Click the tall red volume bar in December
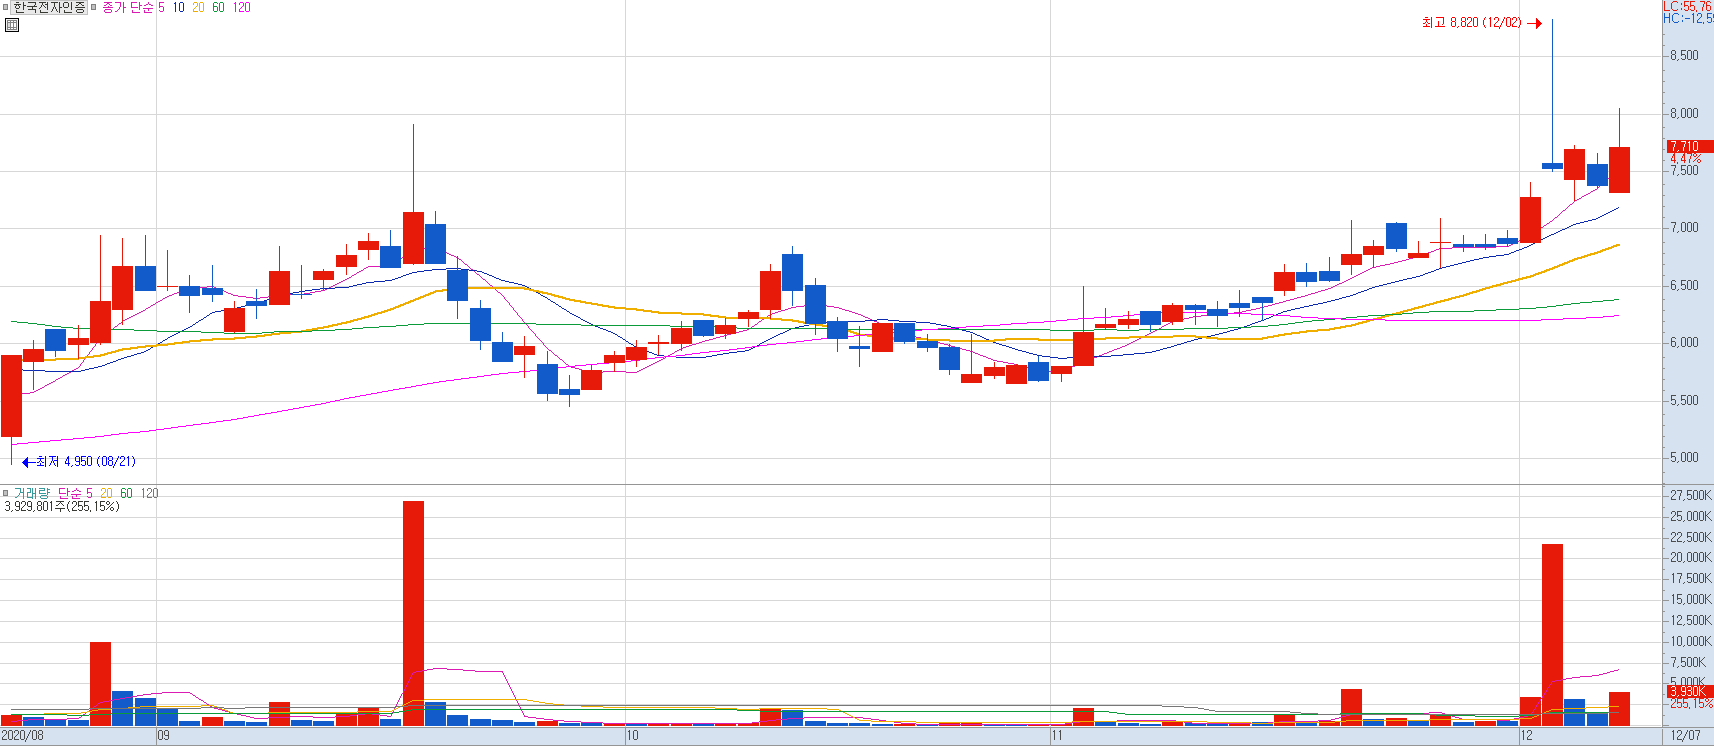 [x=1552, y=635]
